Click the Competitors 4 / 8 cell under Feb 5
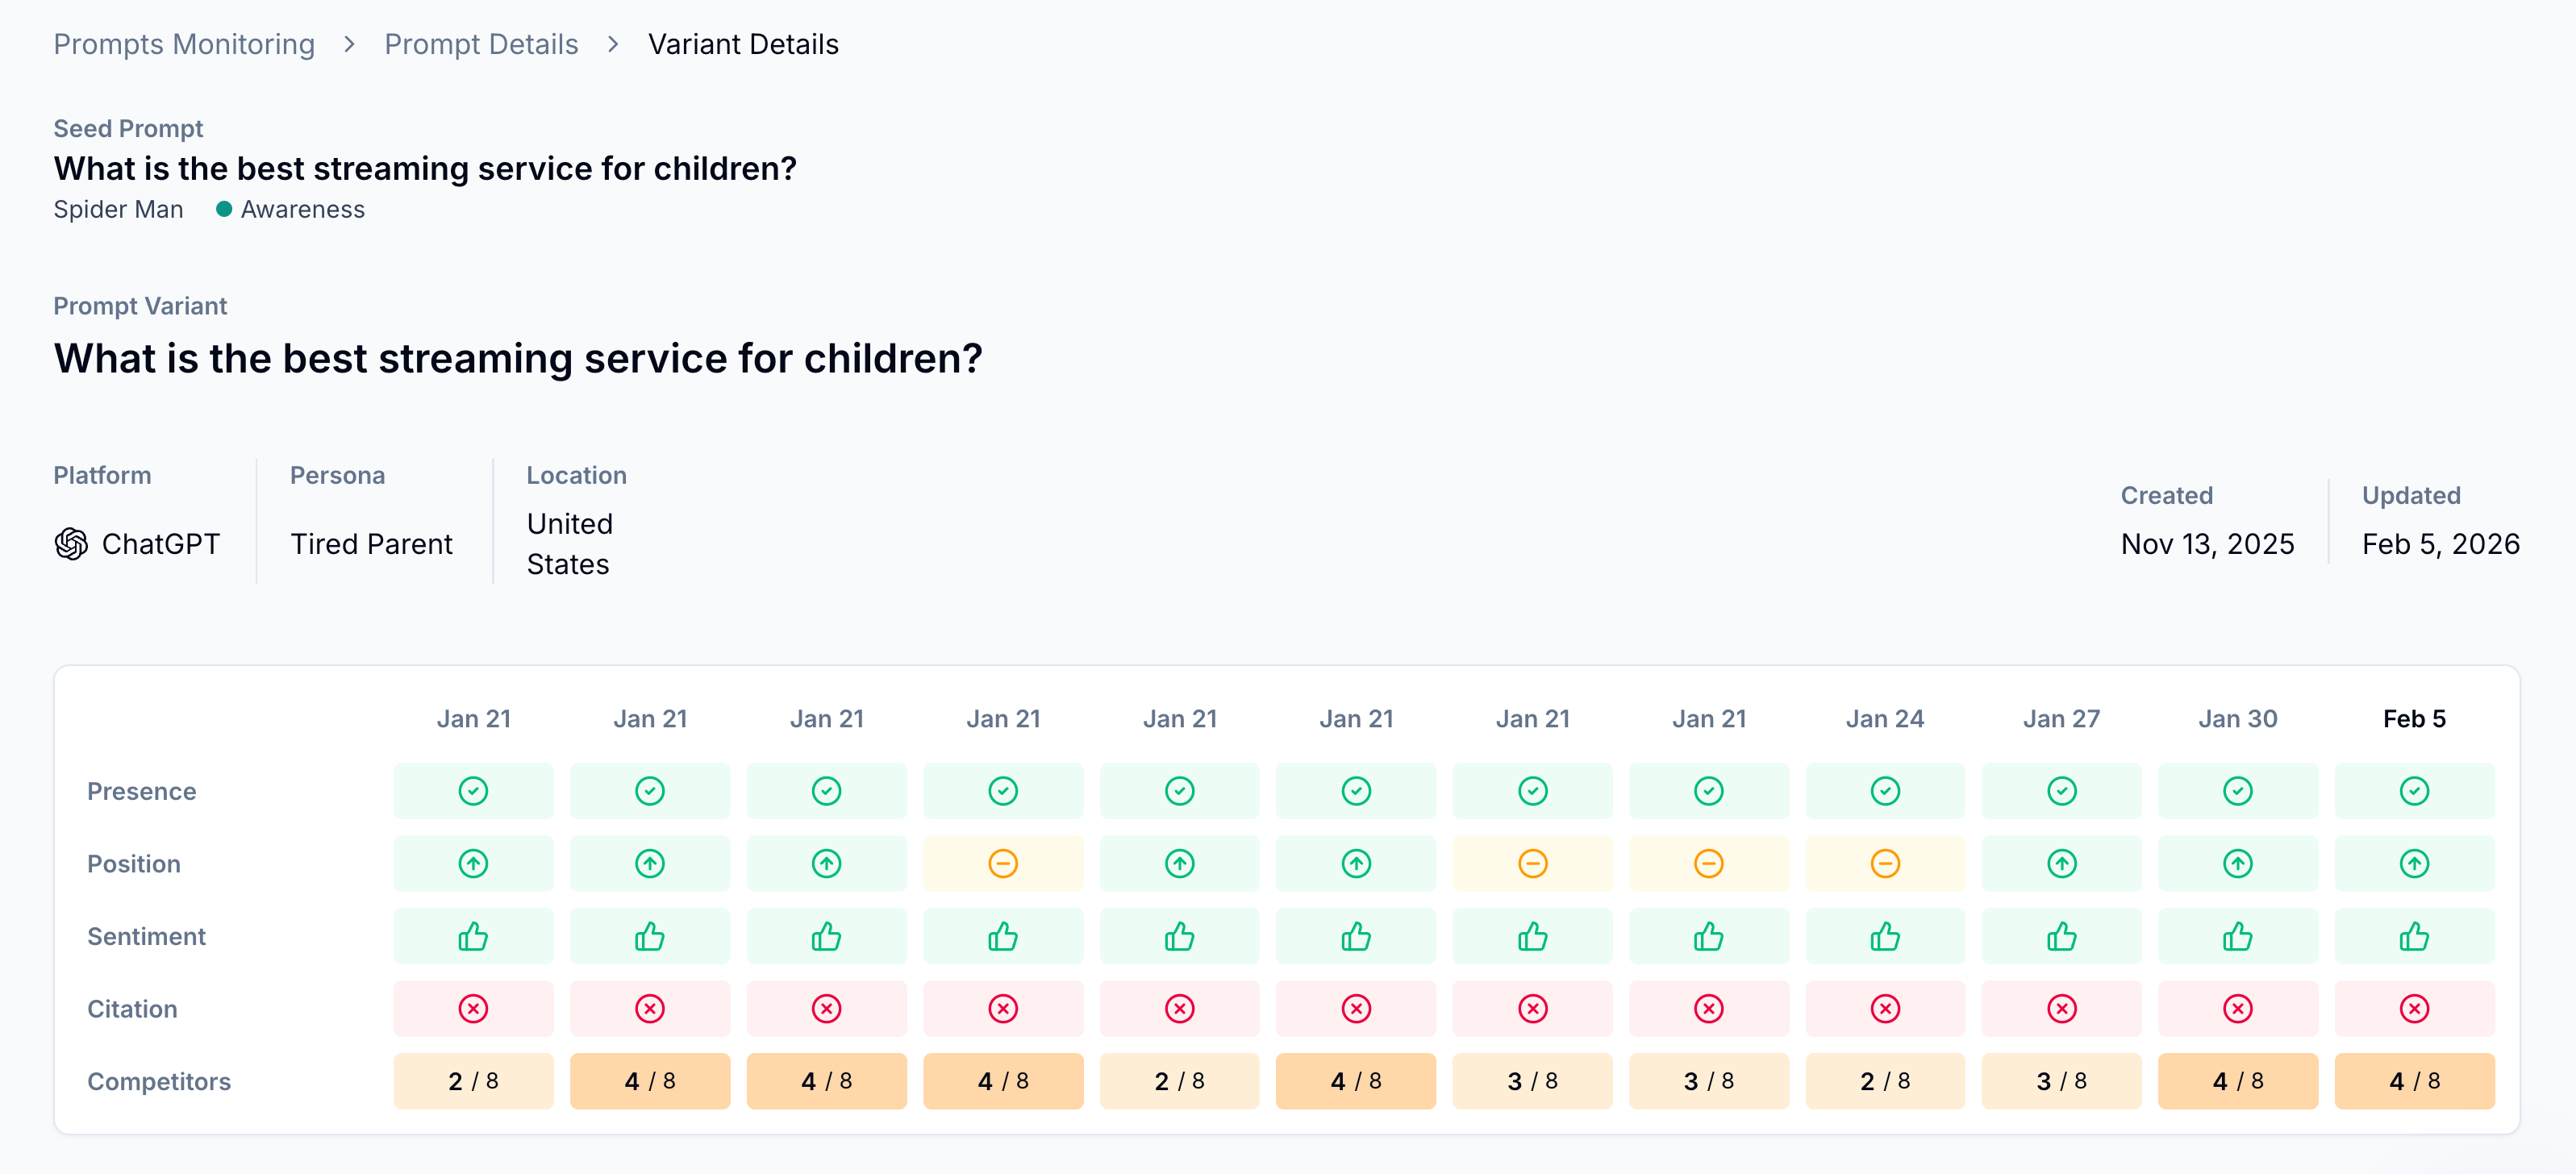2576x1174 pixels. [x=2413, y=1081]
